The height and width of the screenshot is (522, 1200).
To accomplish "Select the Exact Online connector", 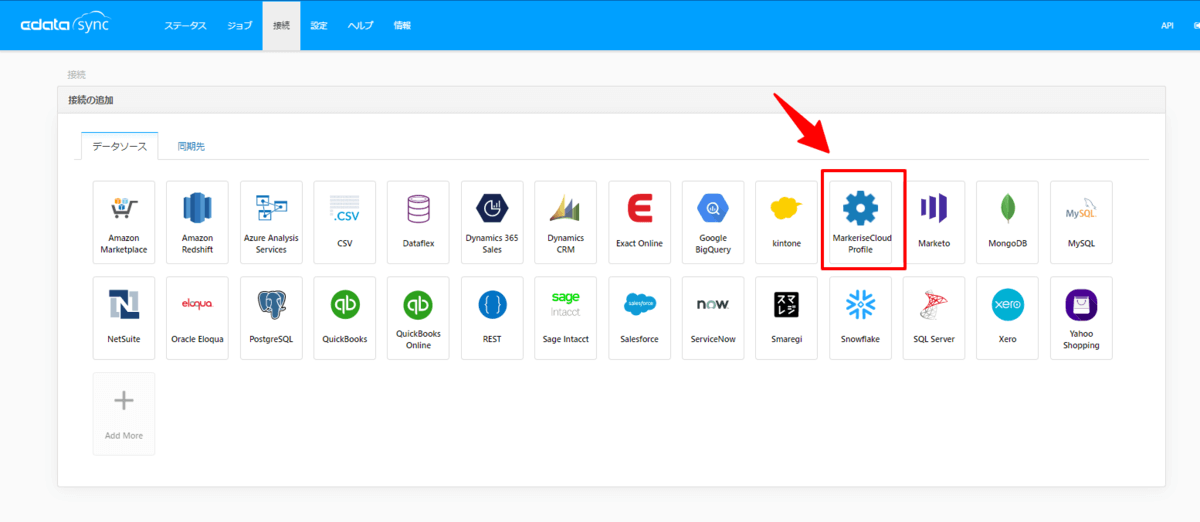I will click(639, 222).
